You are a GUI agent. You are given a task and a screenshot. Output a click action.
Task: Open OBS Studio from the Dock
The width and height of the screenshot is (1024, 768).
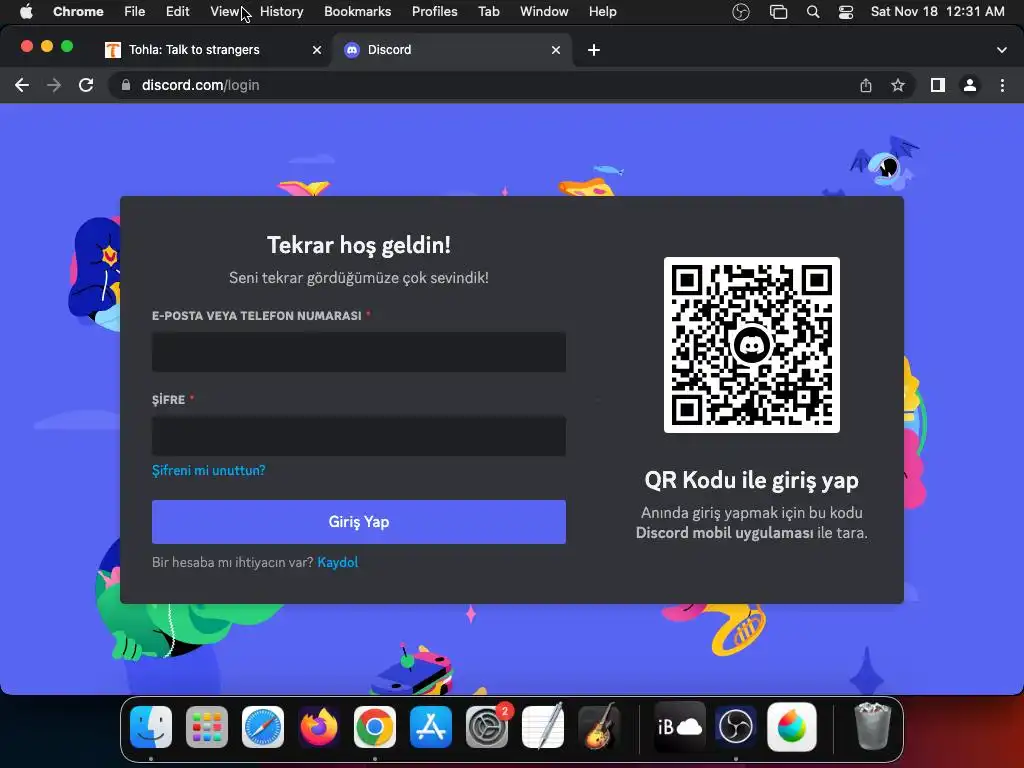tap(735, 727)
